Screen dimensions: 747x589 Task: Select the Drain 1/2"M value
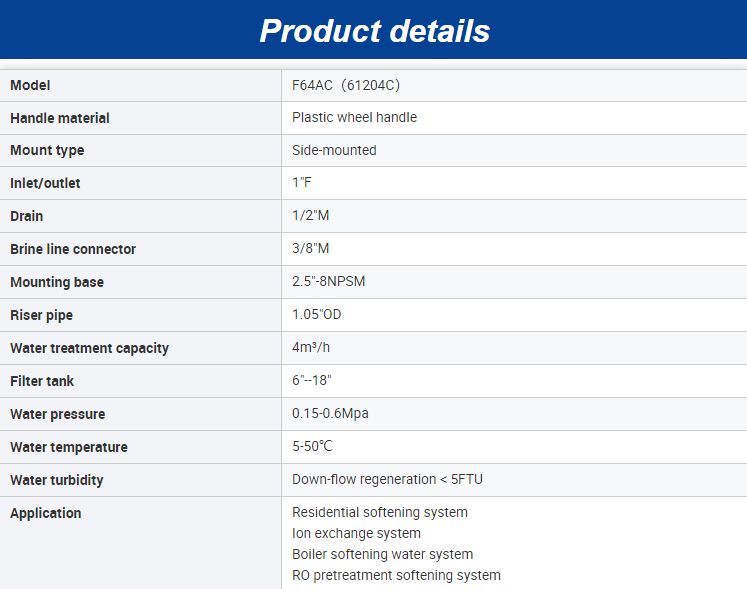(310, 217)
